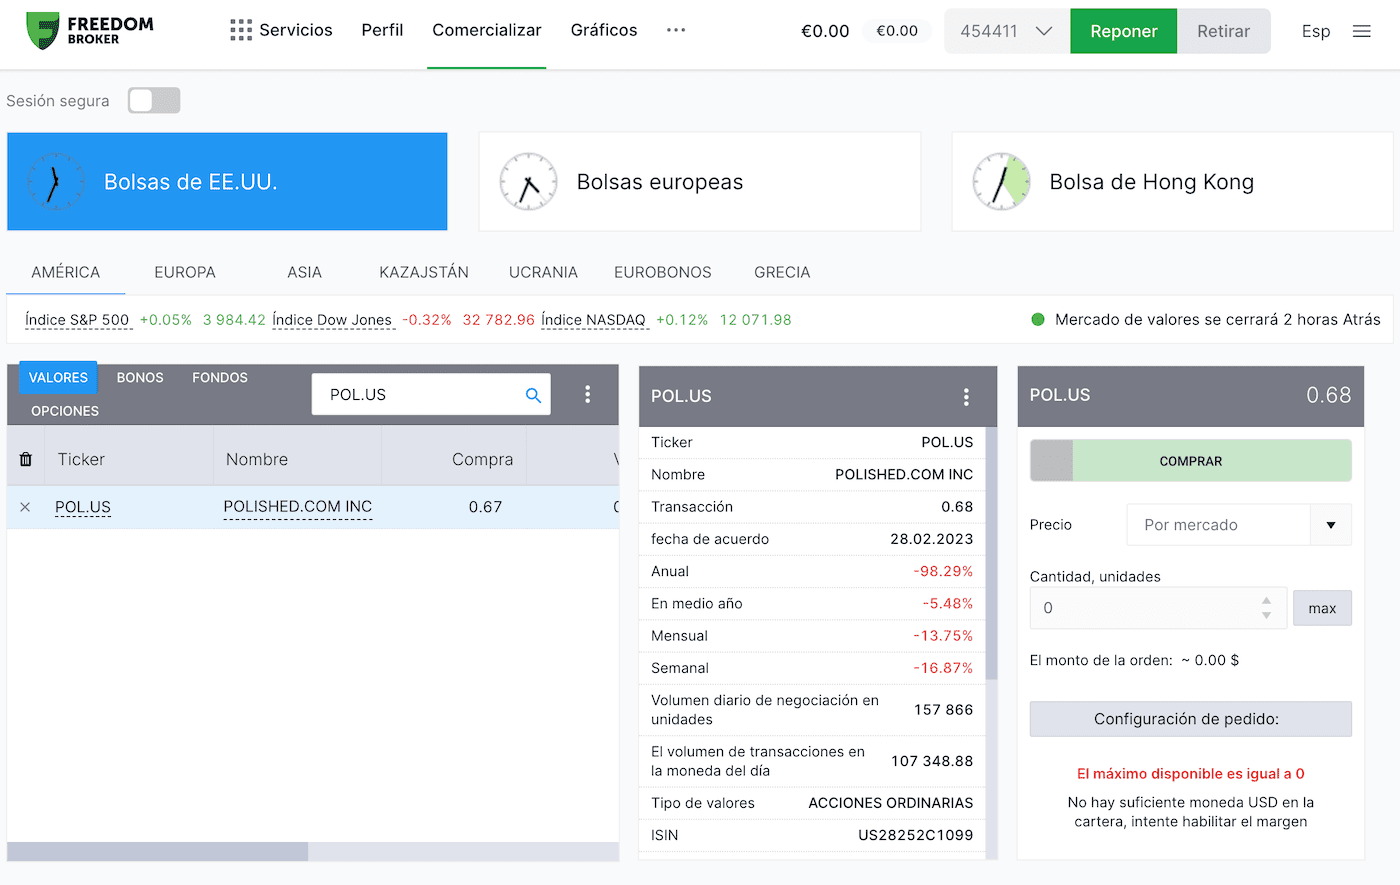Switch to the EUROBONOS tab
This screenshot has height=885, width=1400.
[663, 272]
